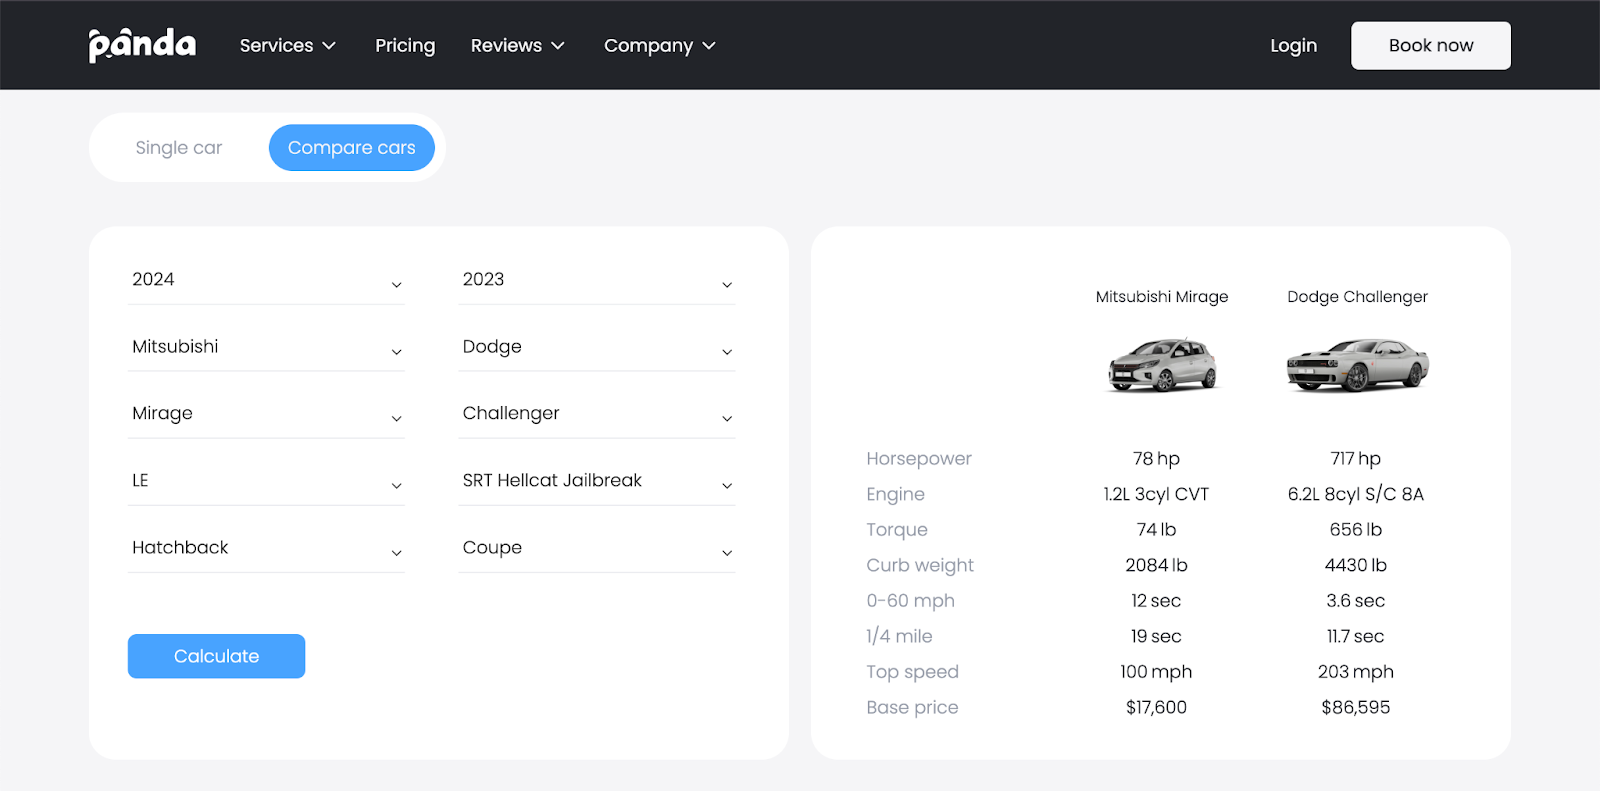Expand the Challenger model dropdown
This screenshot has height=791, width=1600.
click(596, 414)
